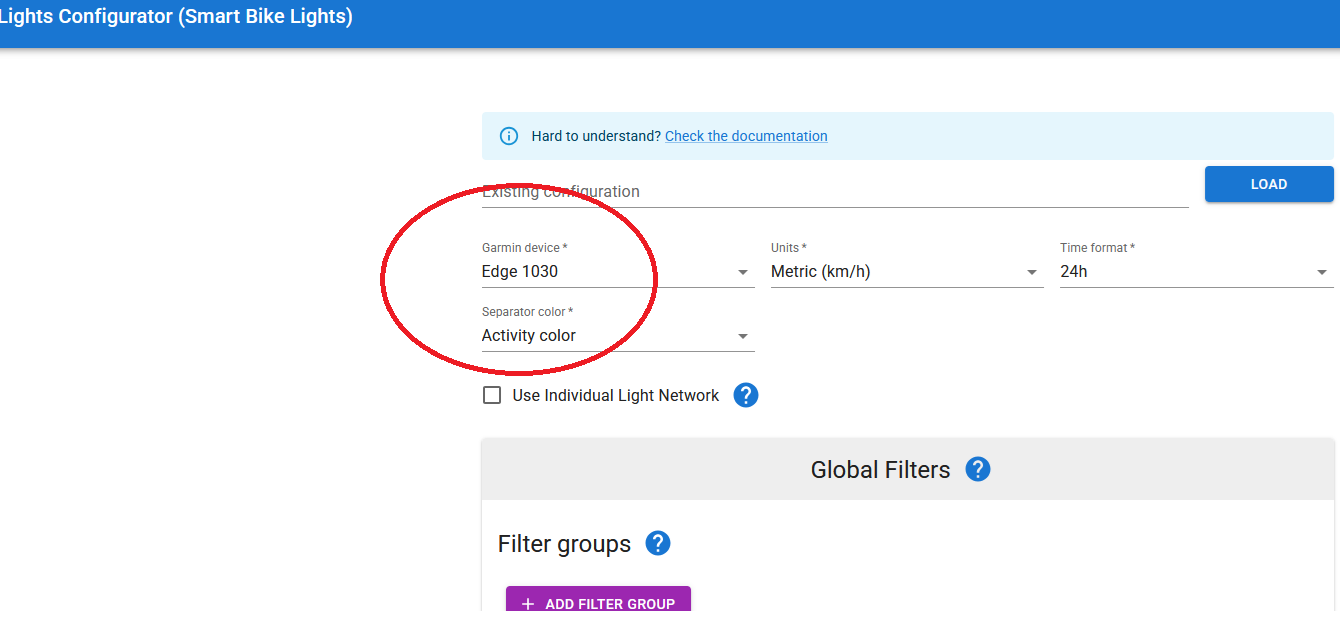Click the Global Filters help icon
The height and width of the screenshot is (625, 1340).
[x=978, y=469]
